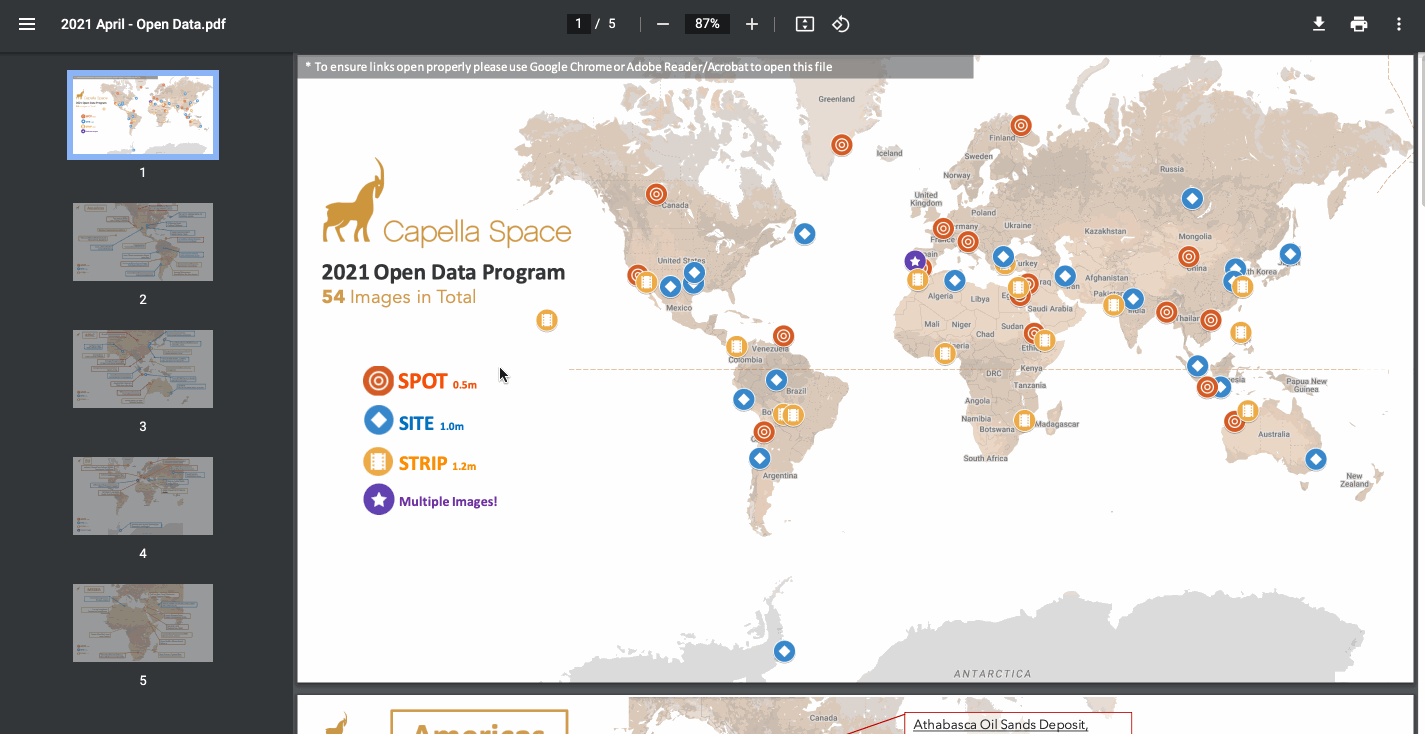Select page 1 thumbnail
The image size is (1425, 734).
[143, 115]
